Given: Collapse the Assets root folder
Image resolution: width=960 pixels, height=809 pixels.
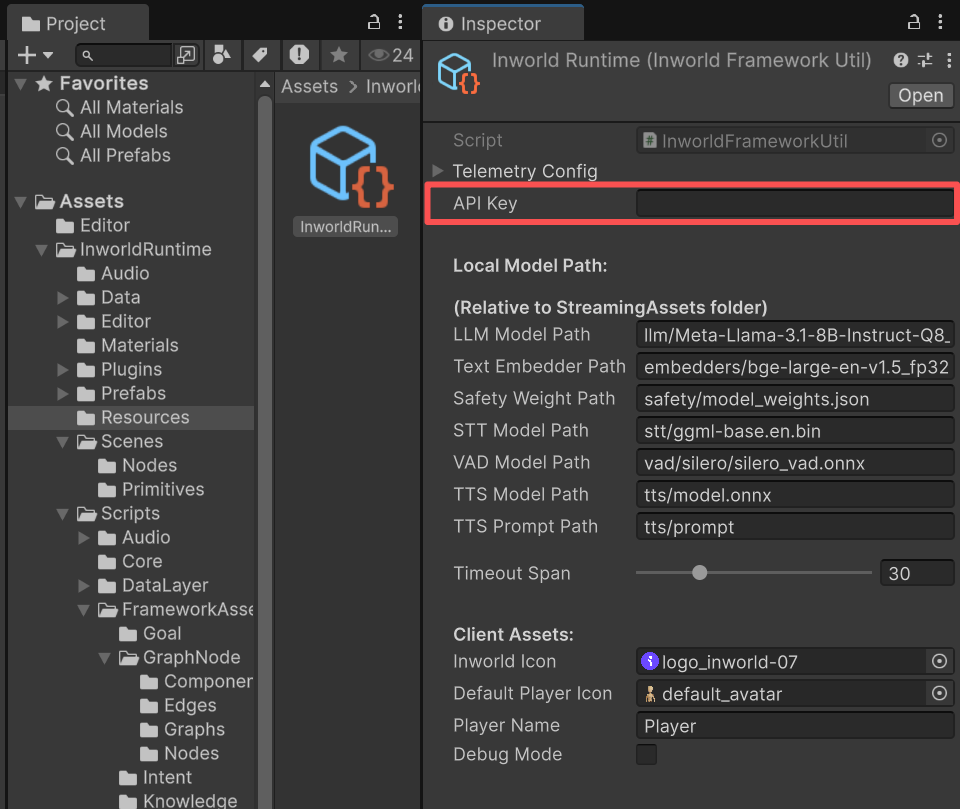Looking at the screenshot, I should click(21, 201).
